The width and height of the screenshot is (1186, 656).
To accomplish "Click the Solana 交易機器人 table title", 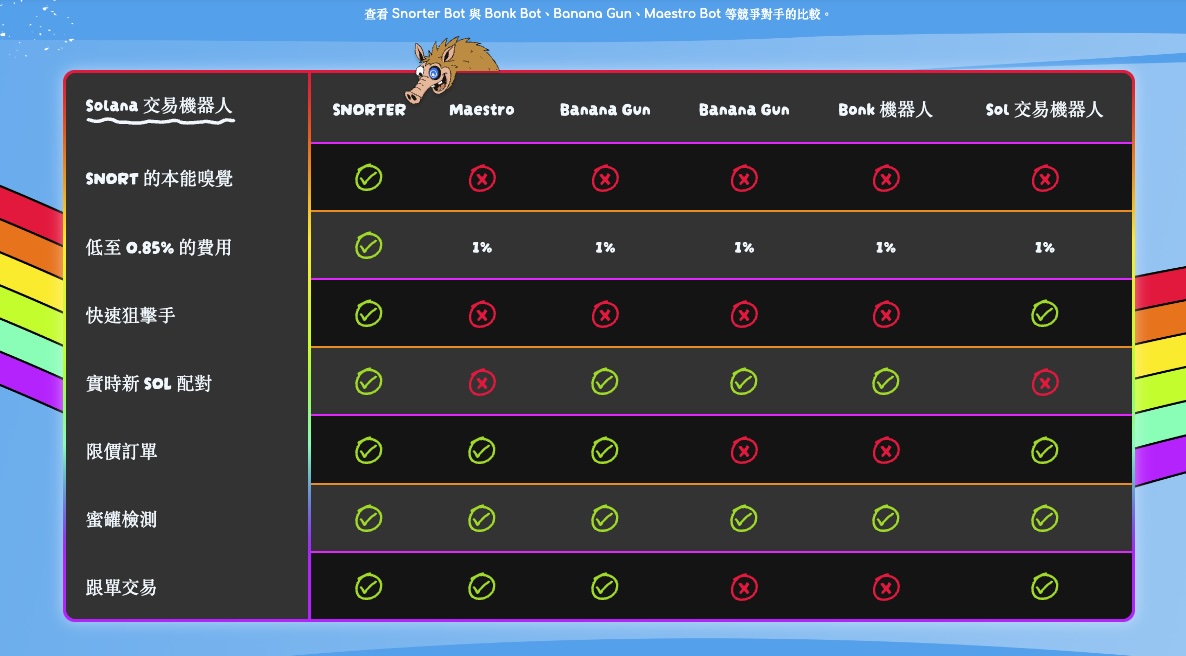I will click(x=159, y=106).
